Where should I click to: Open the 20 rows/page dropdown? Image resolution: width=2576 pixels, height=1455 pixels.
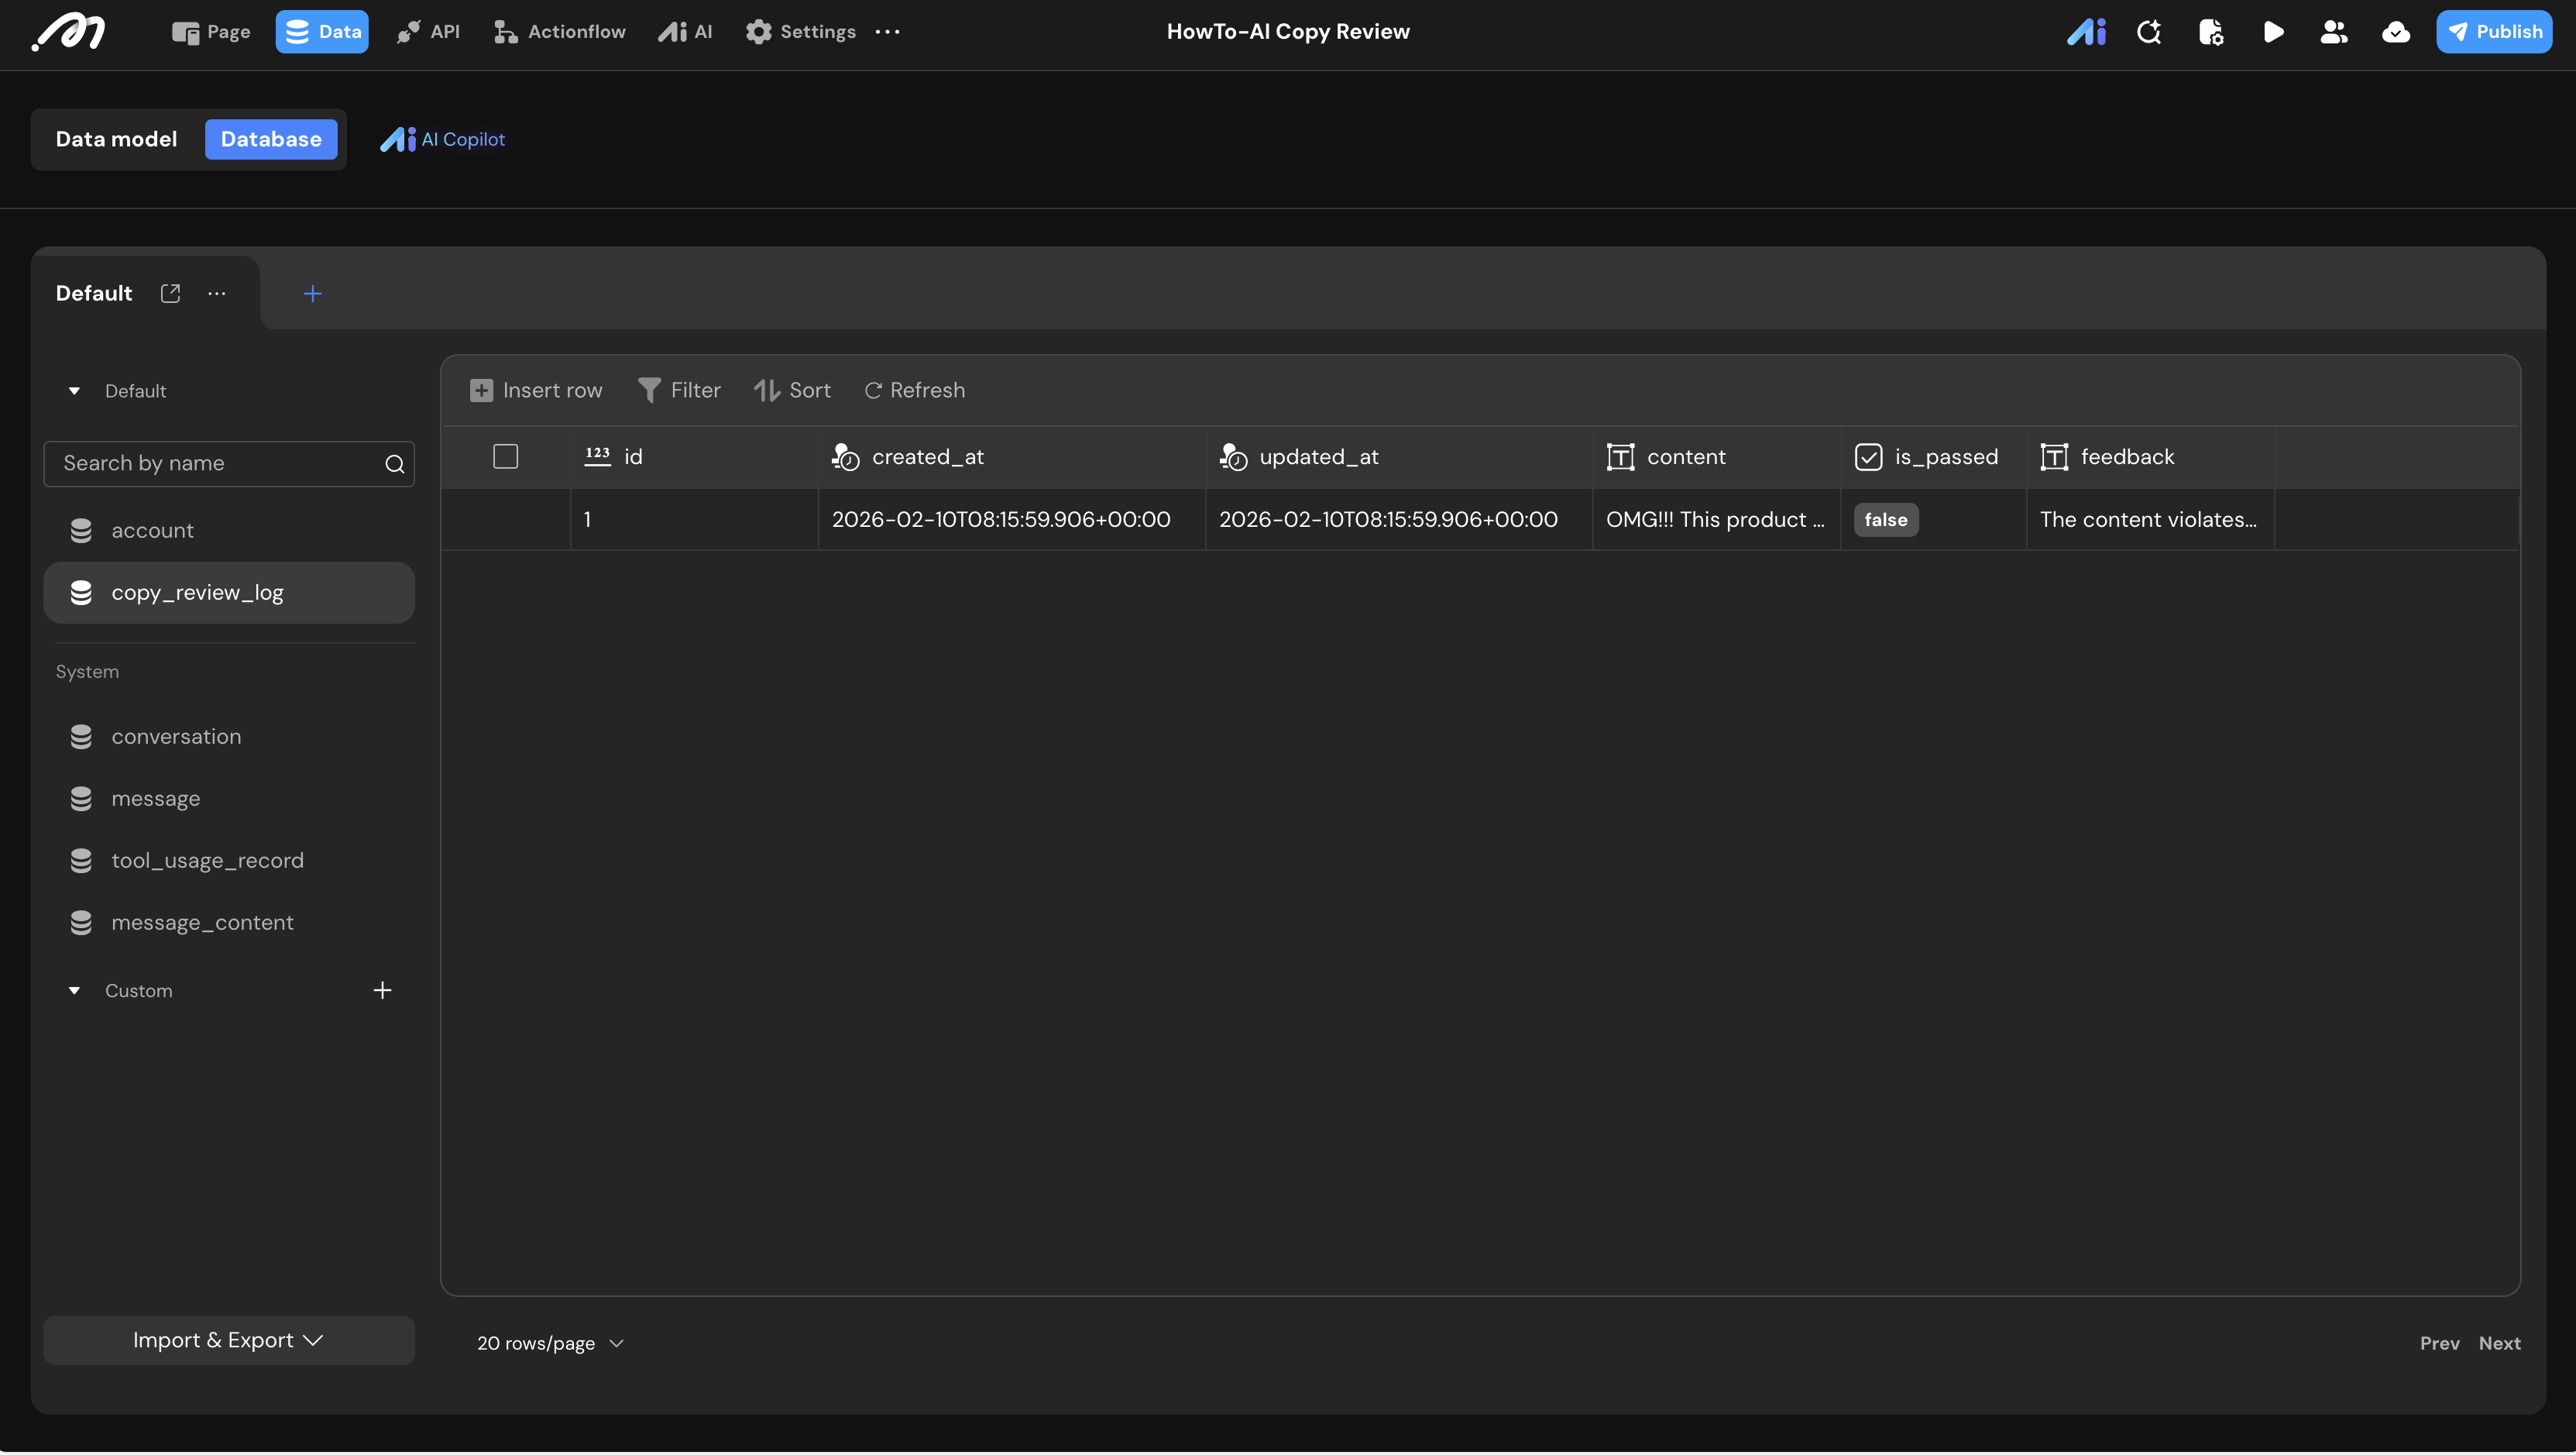550,1343
